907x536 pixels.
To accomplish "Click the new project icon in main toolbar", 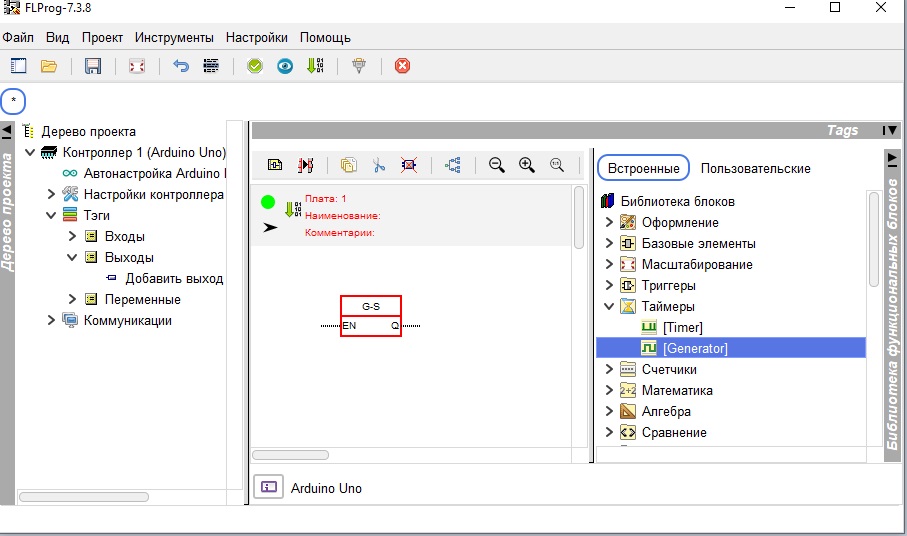I will pyautogui.click(x=18, y=66).
